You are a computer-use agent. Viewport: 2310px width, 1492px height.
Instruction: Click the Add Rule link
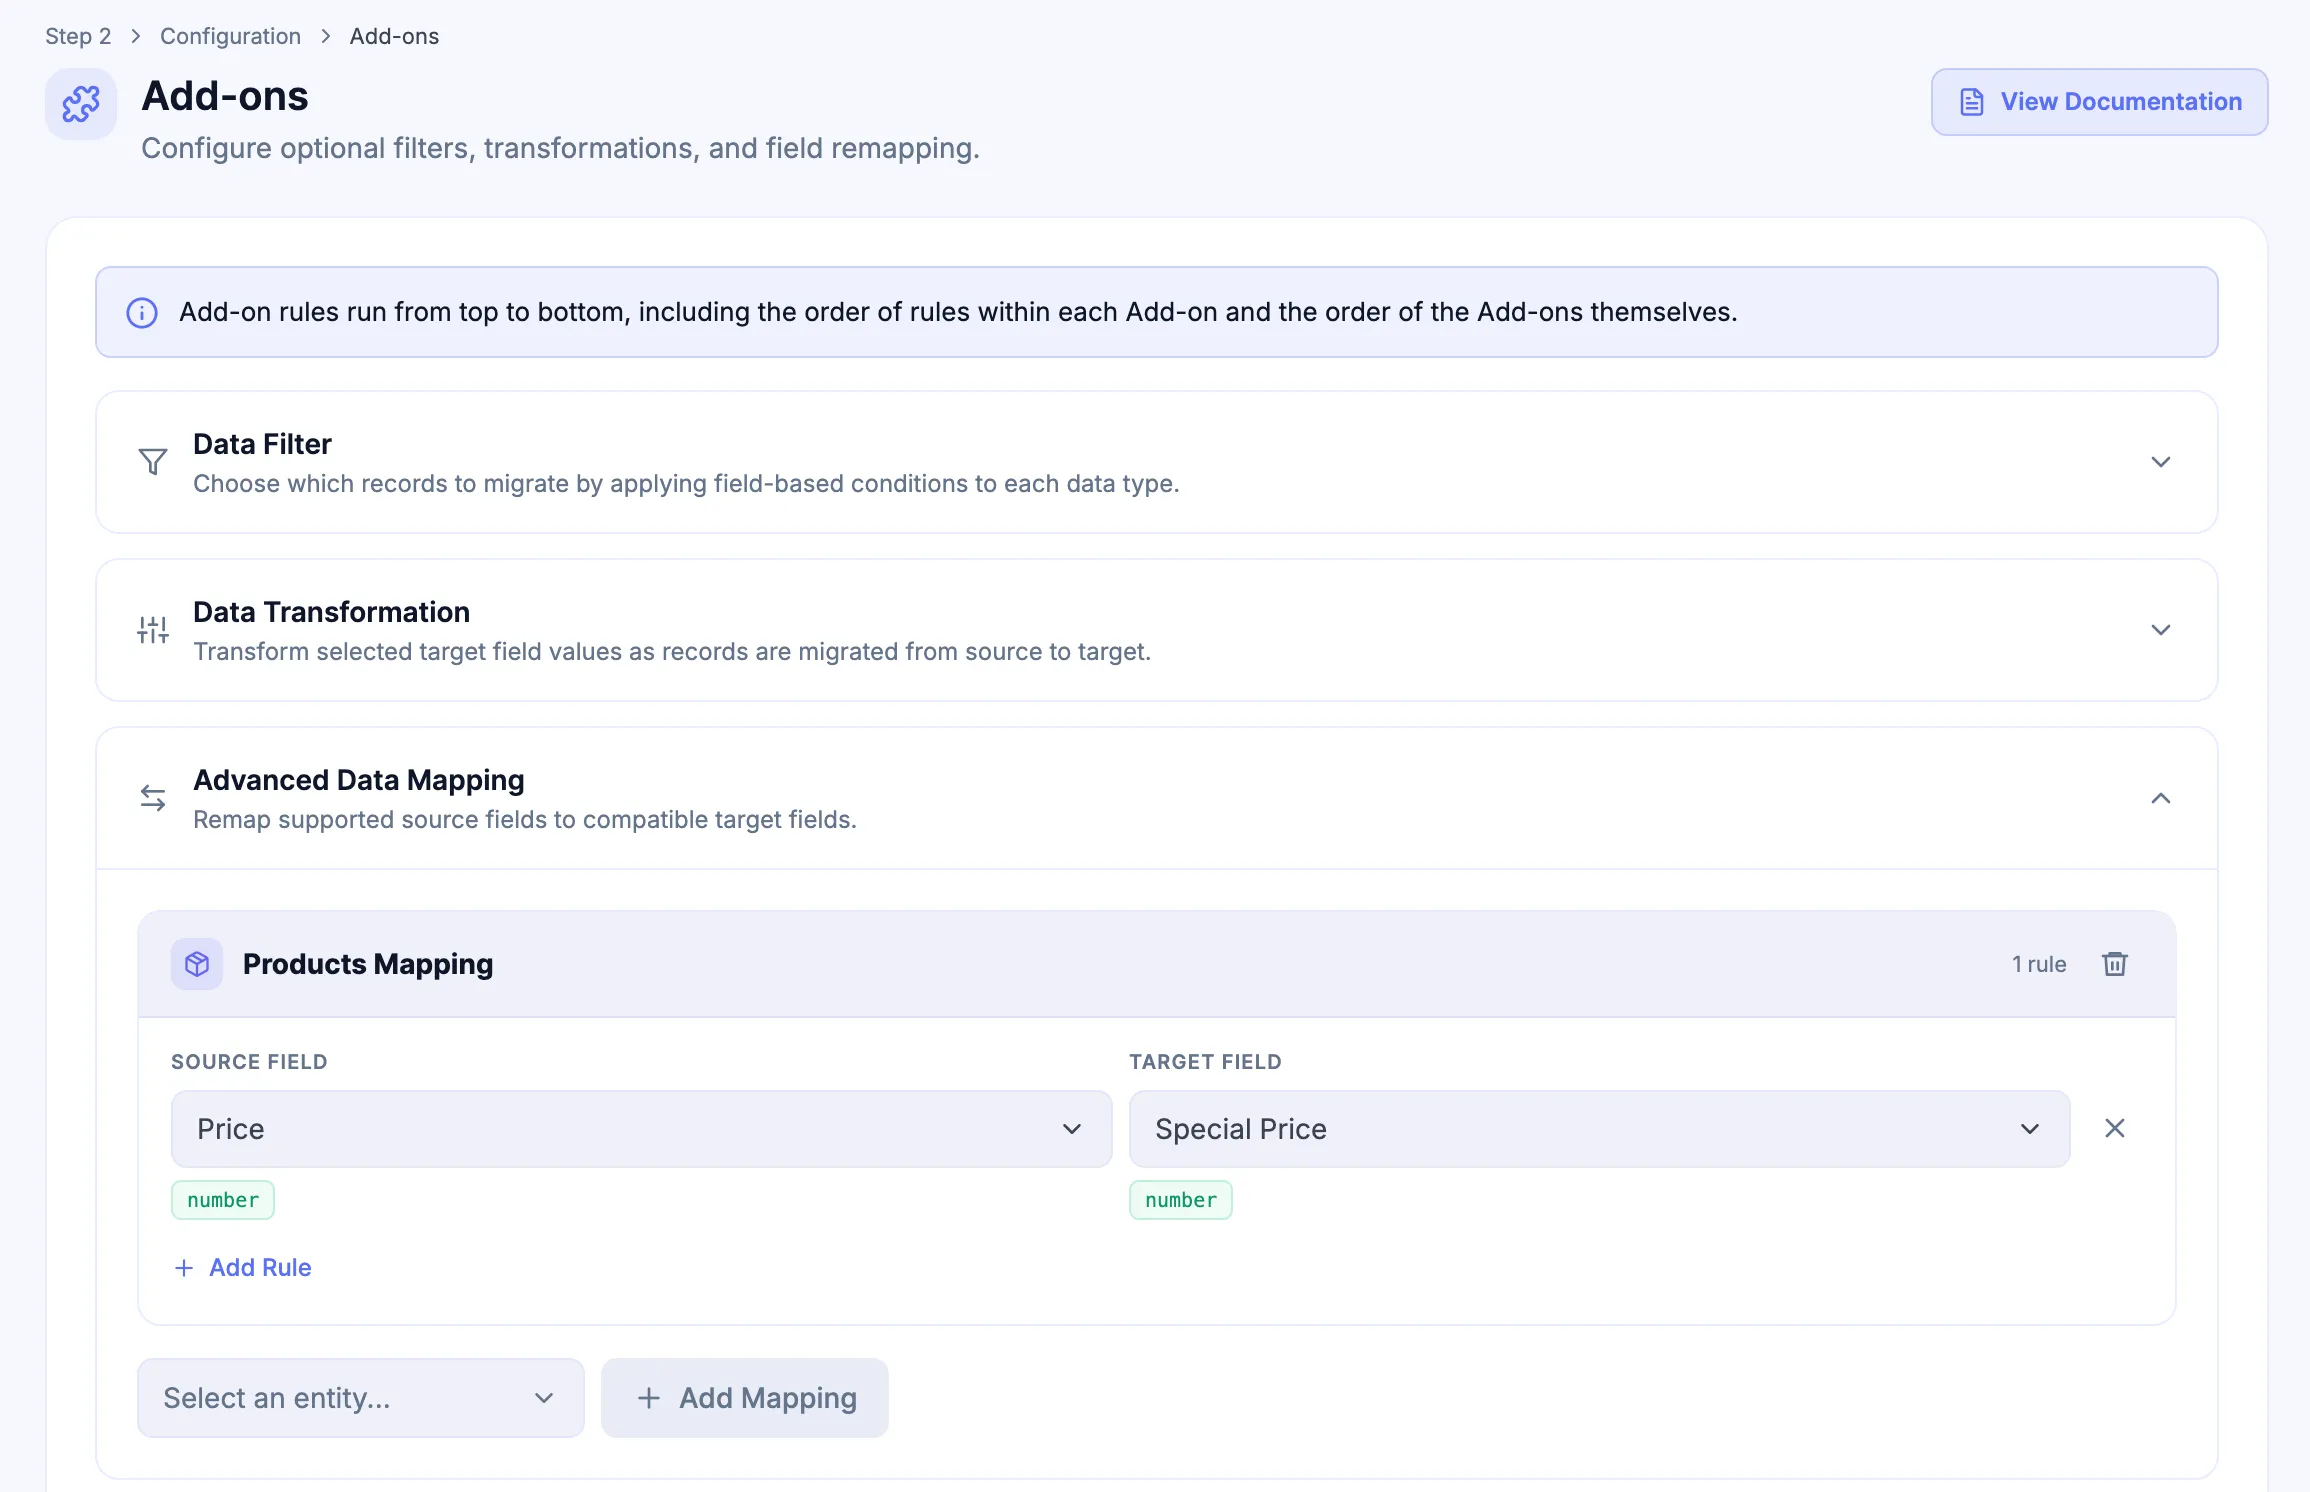coord(243,1268)
